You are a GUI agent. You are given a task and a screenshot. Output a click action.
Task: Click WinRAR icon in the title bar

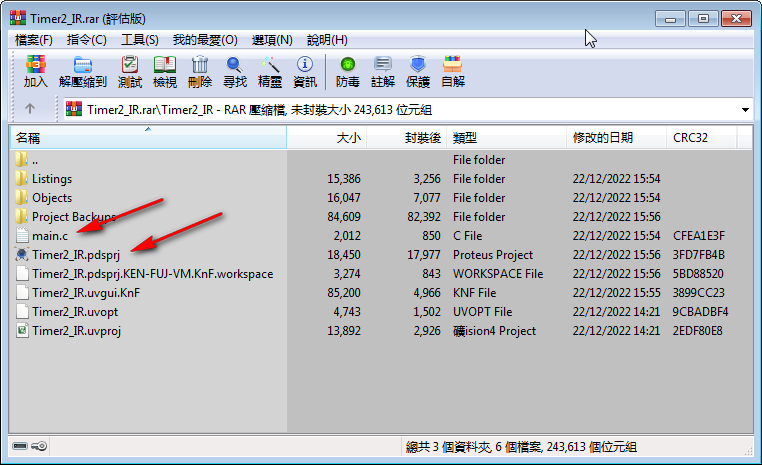[x=18, y=18]
